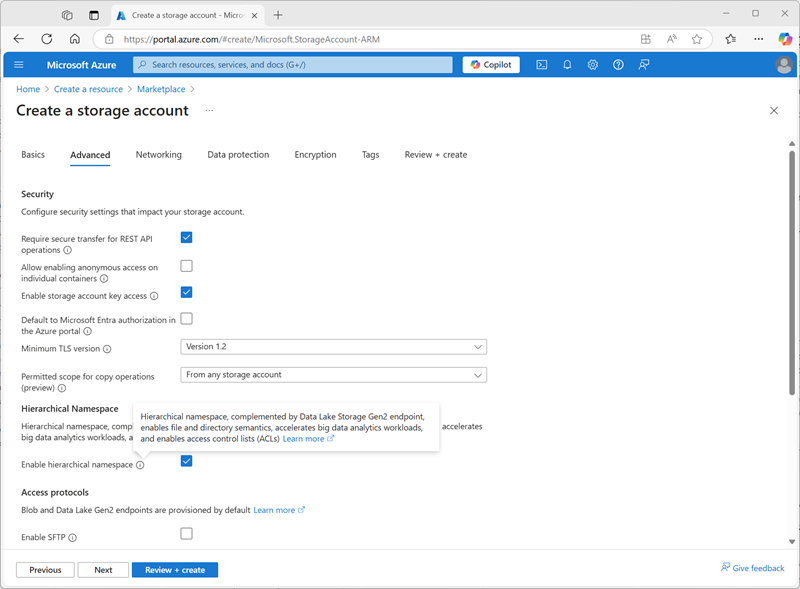Open the browser favorites list
The height and width of the screenshot is (589, 800).
click(x=731, y=39)
